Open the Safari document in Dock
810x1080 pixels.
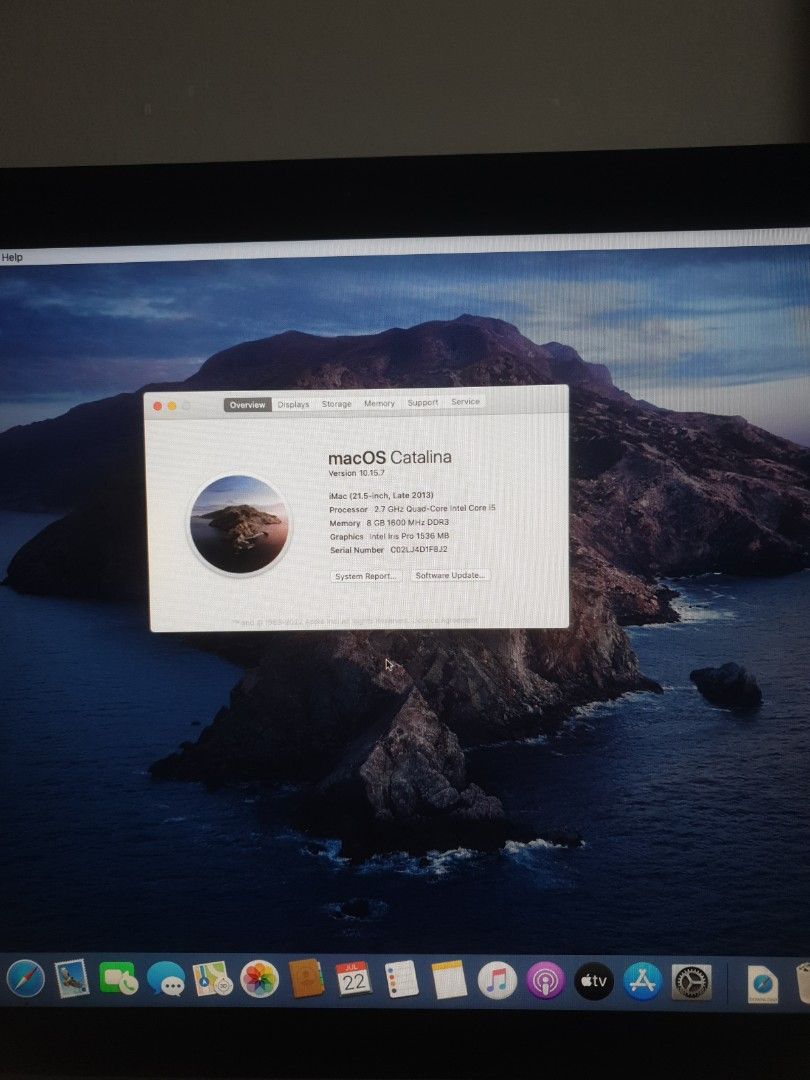tap(762, 985)
